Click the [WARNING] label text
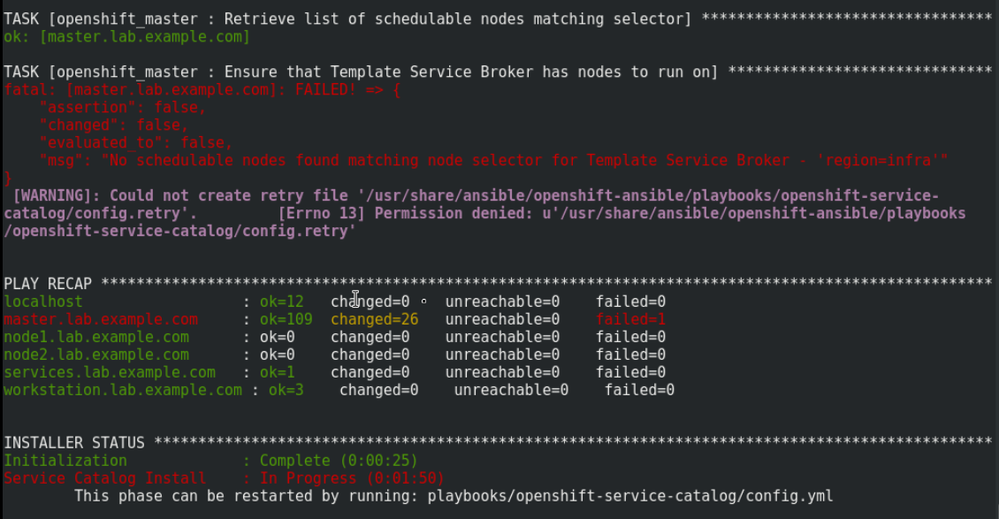 (56, 195)
